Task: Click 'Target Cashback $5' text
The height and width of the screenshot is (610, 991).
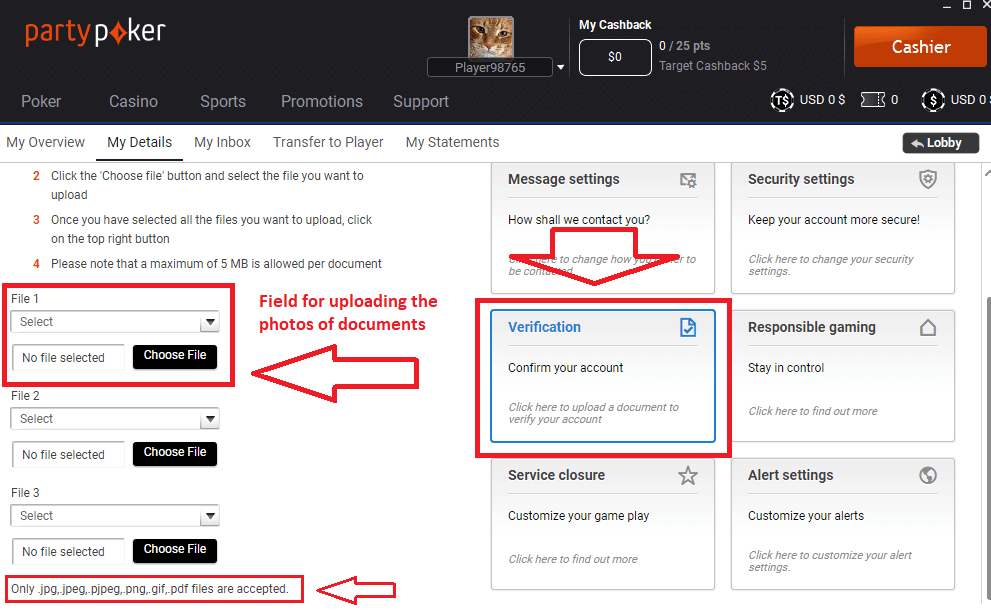Action: [x=713, y=66]
